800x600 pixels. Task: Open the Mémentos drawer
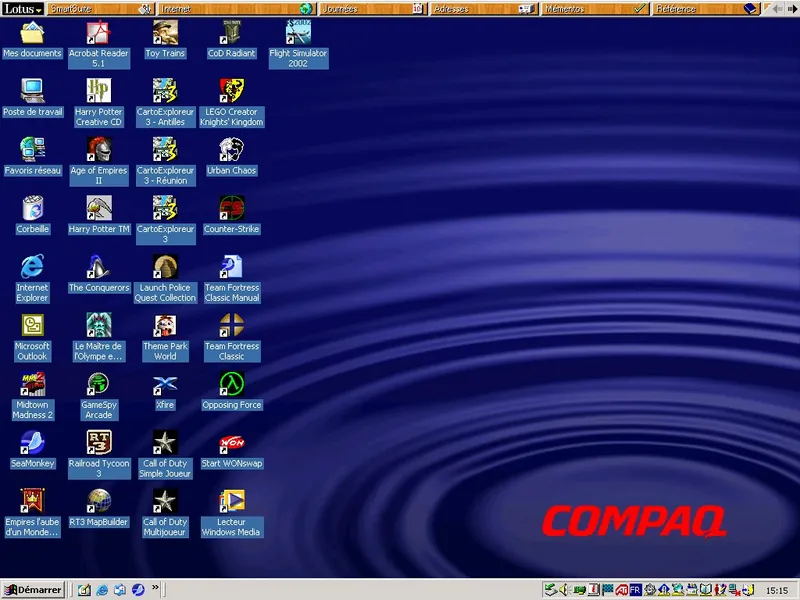595,9
